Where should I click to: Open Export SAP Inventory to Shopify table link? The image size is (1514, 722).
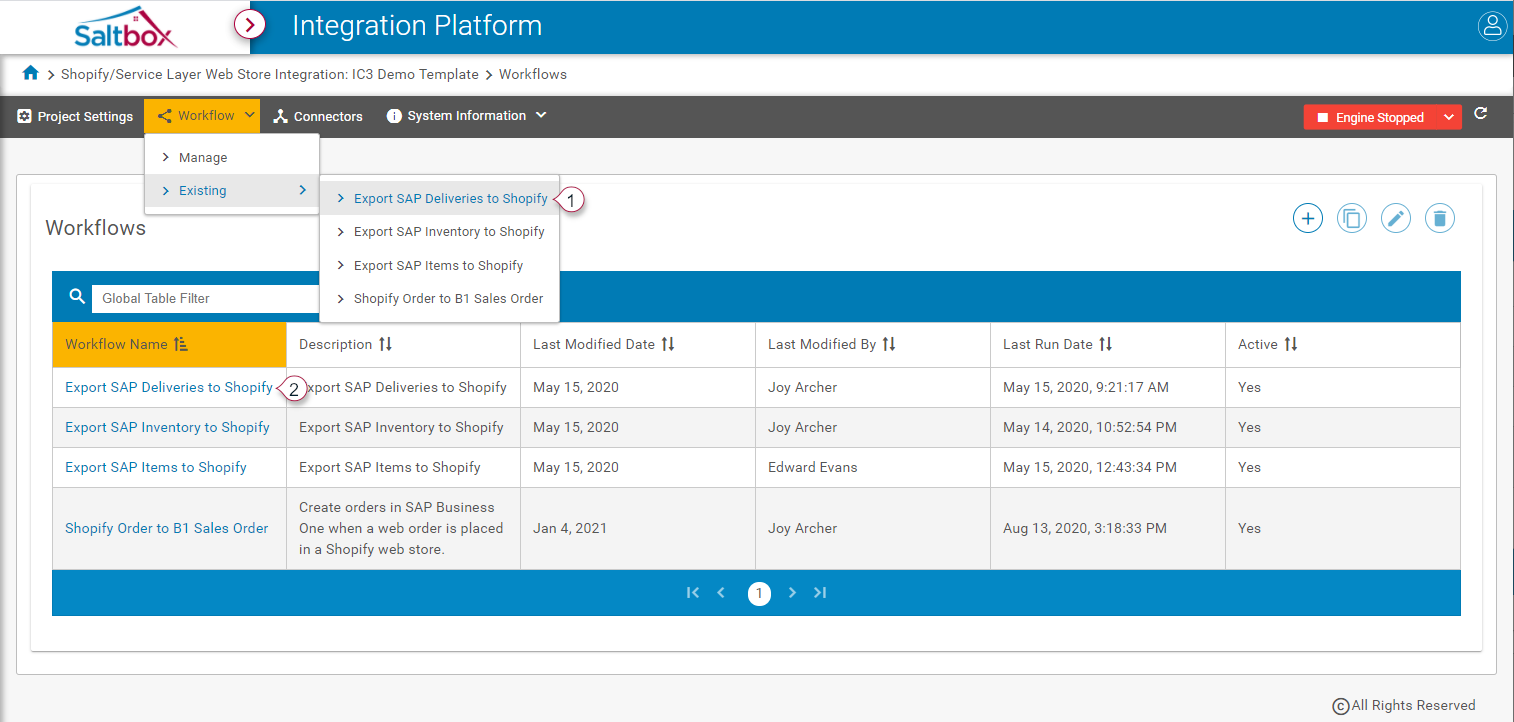pyautogui.click(x=167, y=427)
